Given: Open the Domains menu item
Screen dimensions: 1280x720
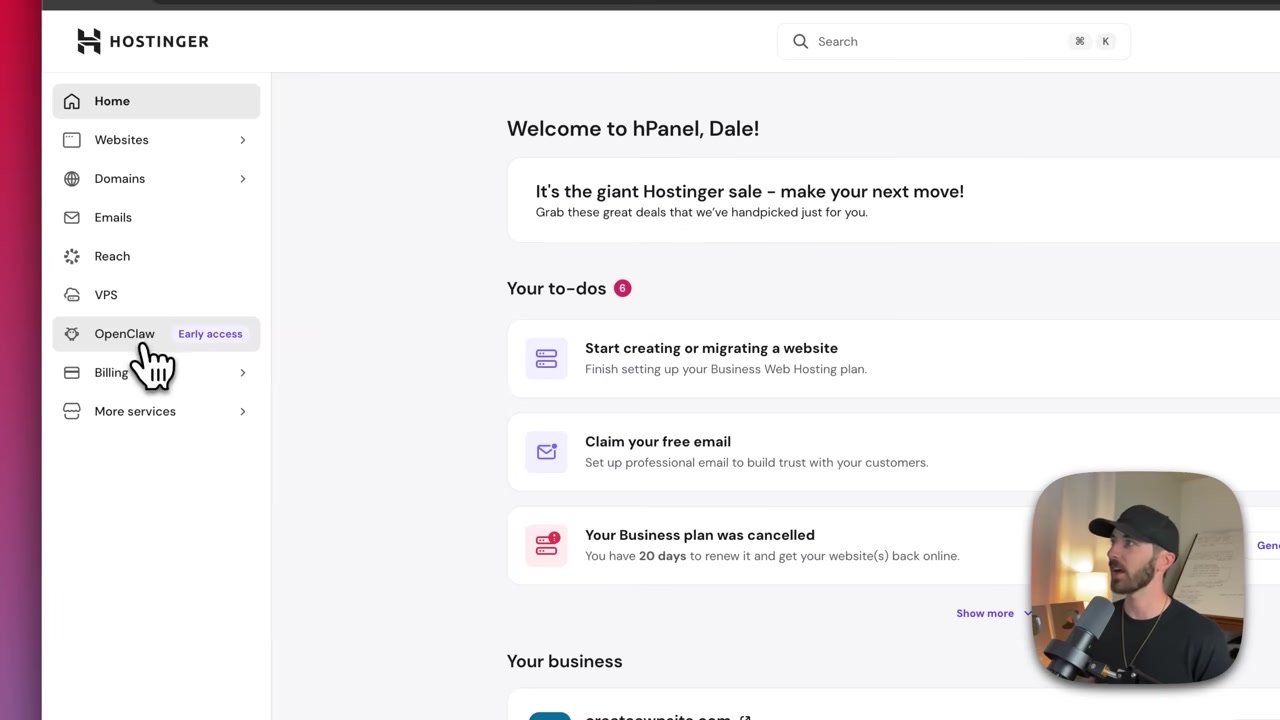Looking at the screenshot, I should pos(156,179).
